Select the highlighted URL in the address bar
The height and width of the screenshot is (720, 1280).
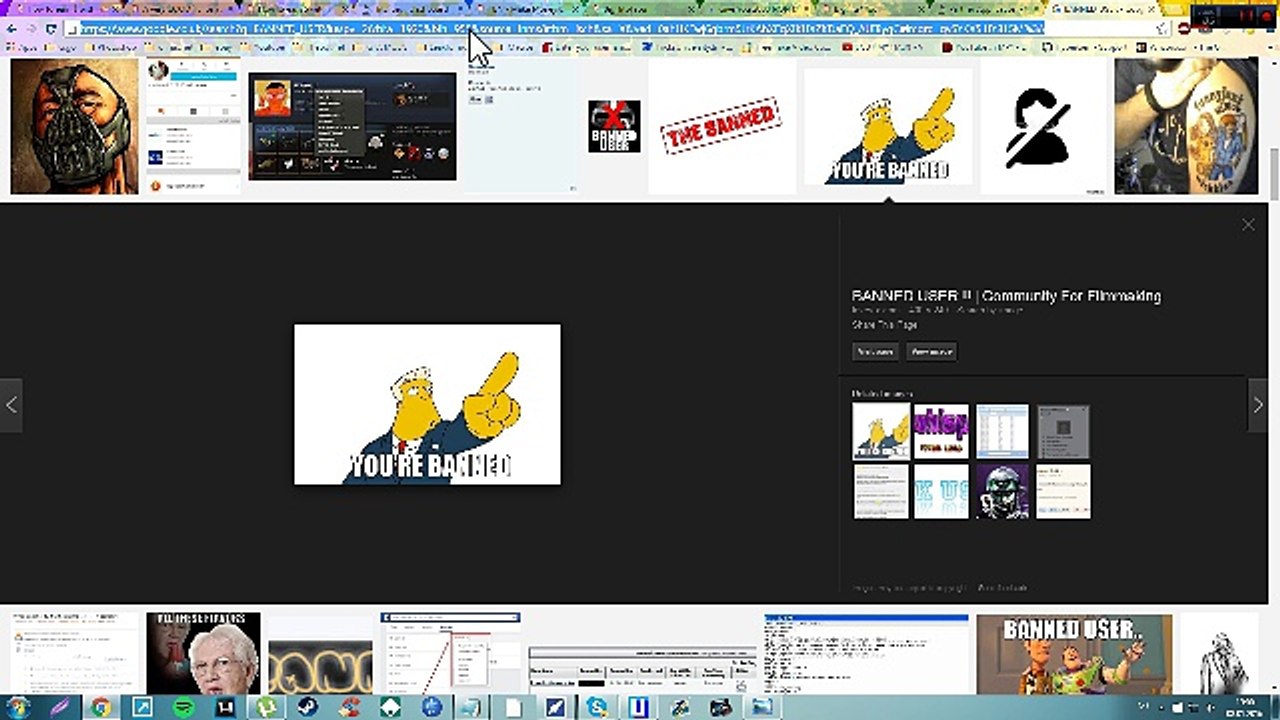(x=562, y=29)
